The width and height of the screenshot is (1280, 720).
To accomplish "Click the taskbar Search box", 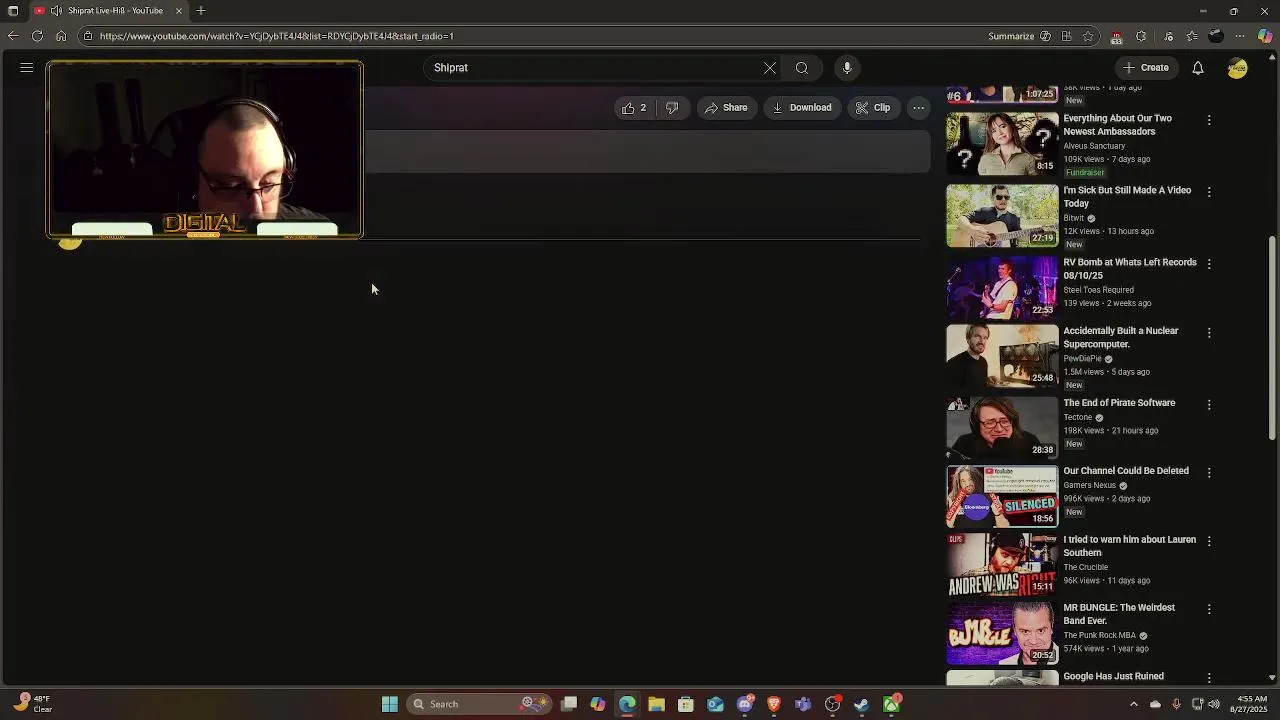I will [x=478, y=704].
